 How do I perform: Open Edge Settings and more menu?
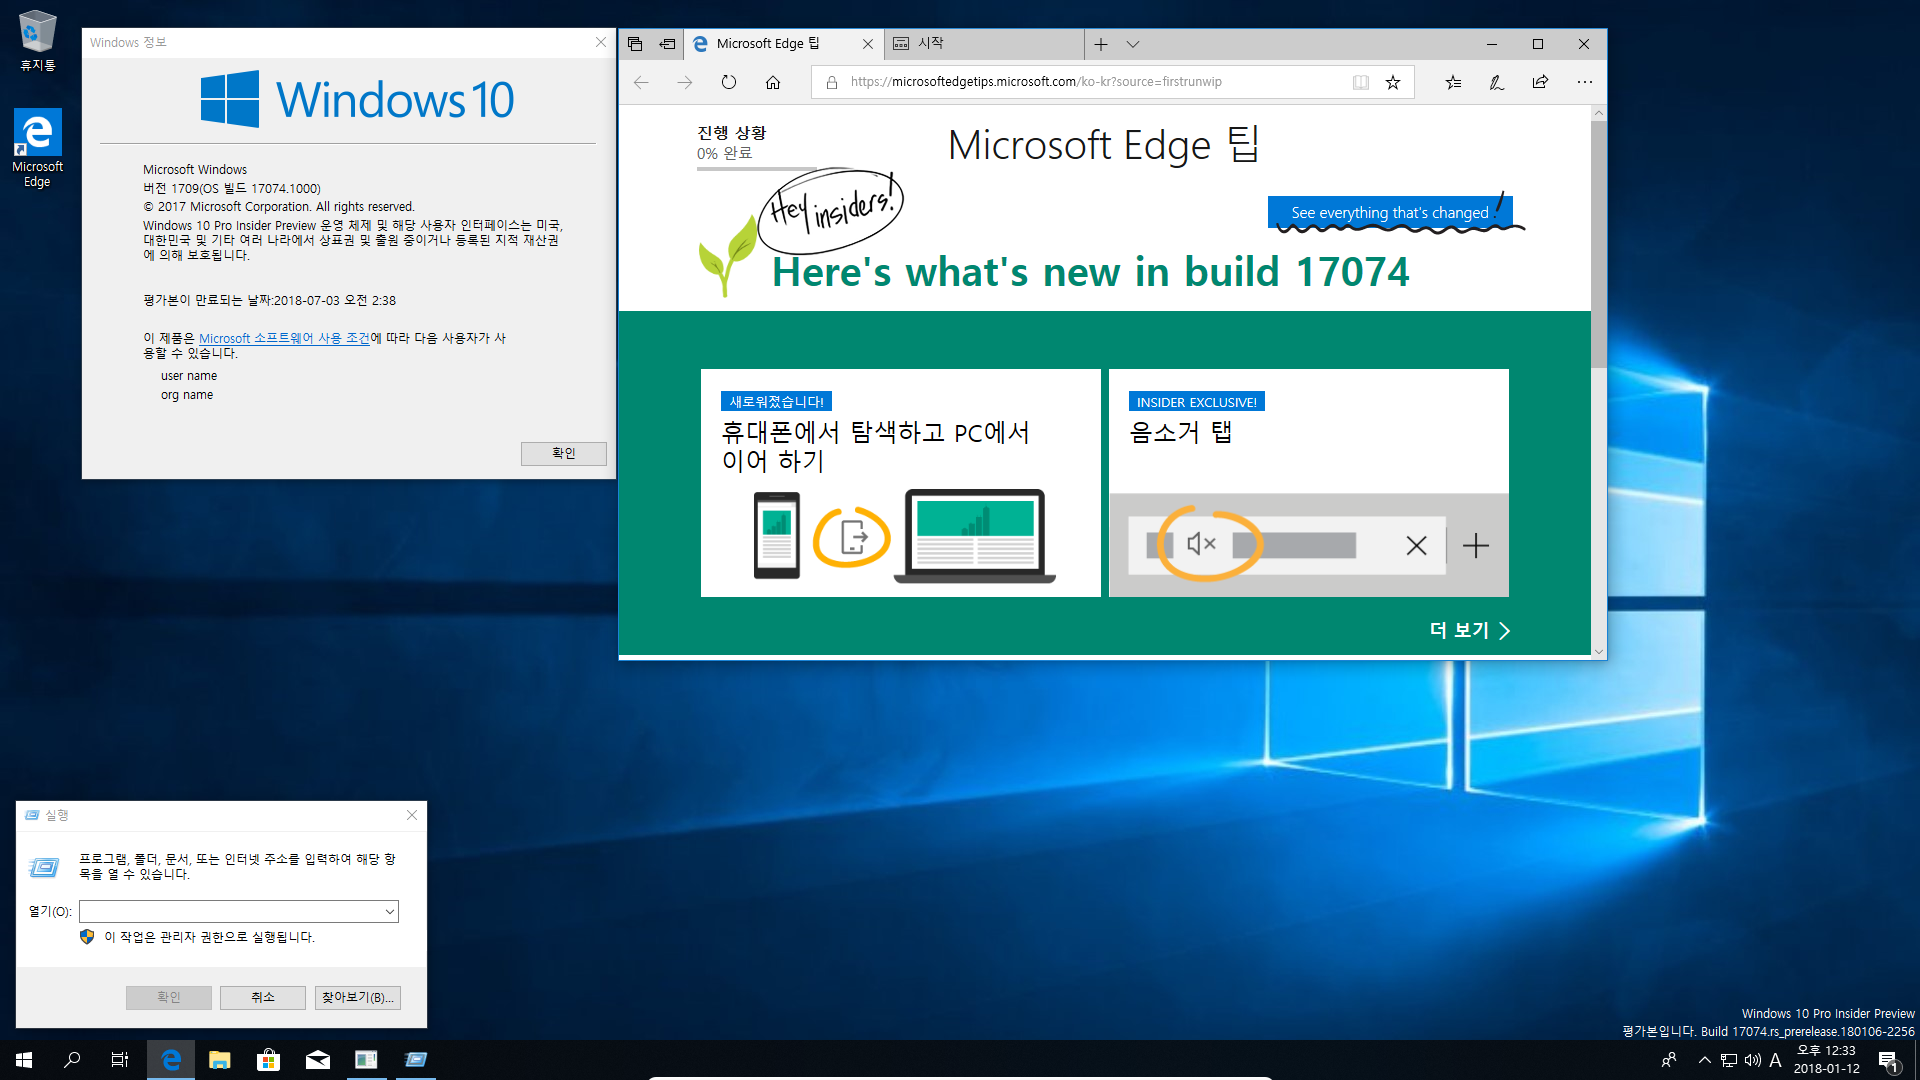(1585, 82)
